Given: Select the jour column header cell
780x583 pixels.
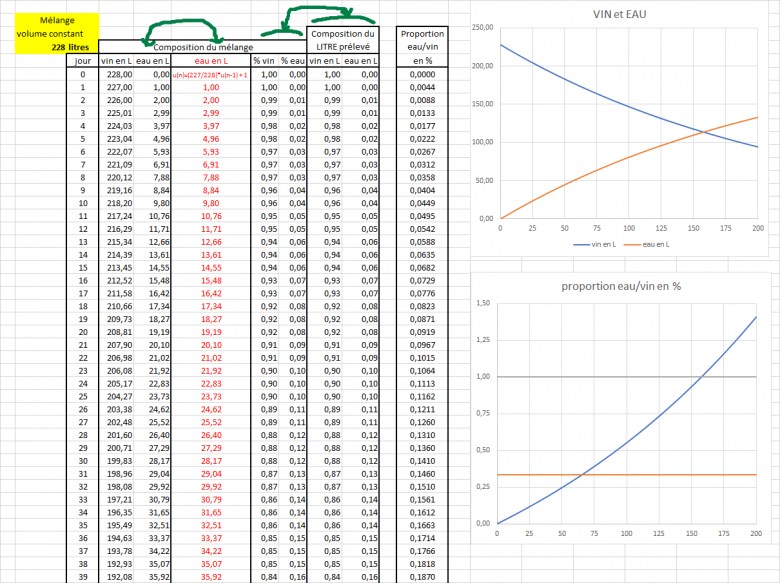Looking at the screenshot, I should coord(82,61).
